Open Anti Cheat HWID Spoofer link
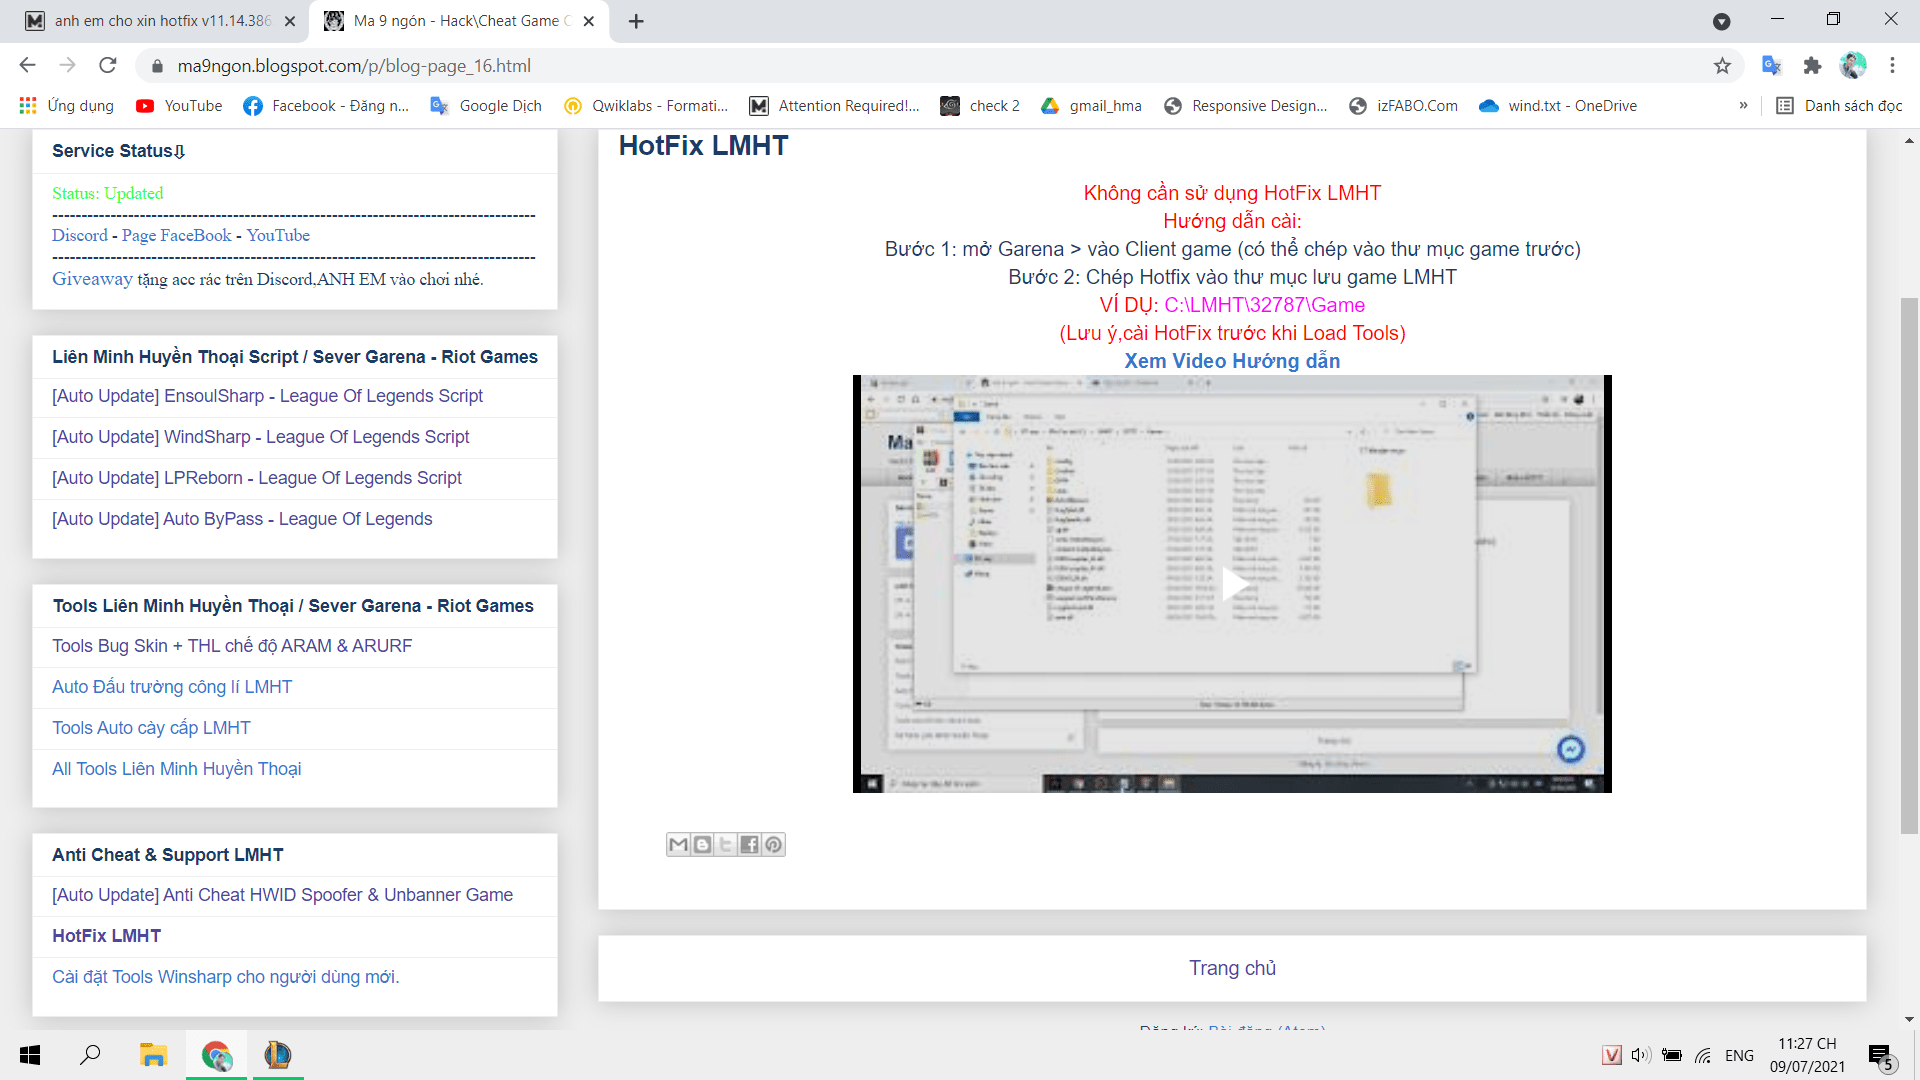 [282, 895]
